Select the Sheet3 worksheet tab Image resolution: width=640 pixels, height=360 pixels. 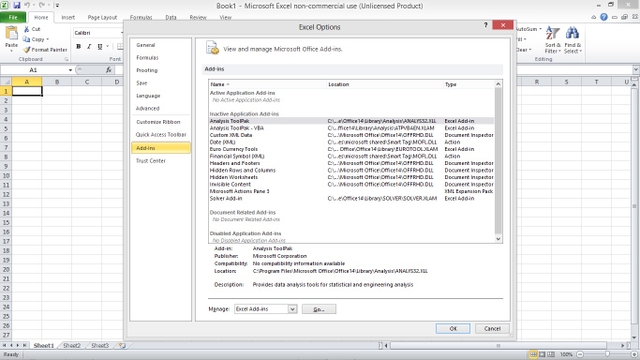(x=100, y=345)
